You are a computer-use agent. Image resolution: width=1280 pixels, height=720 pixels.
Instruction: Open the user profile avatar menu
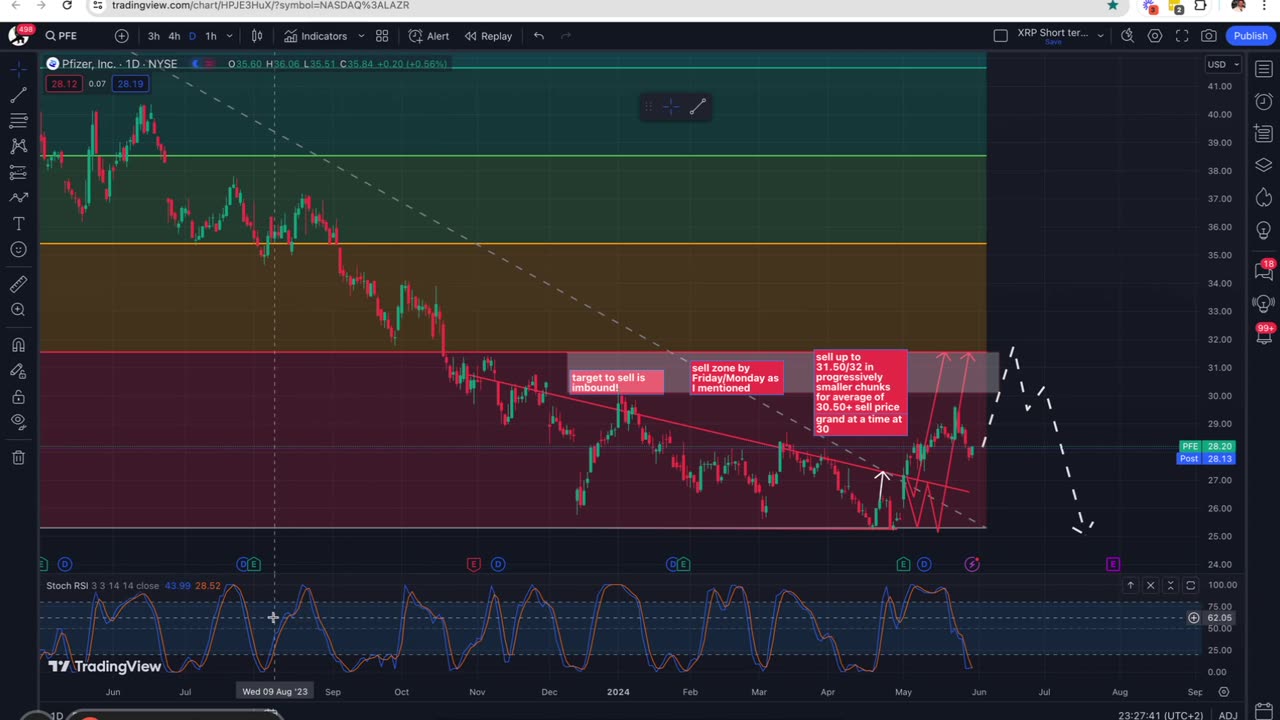point(19,36)
